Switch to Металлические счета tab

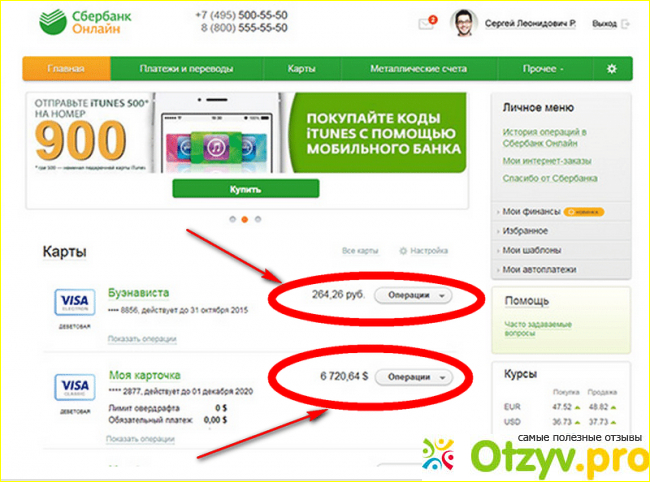coord(419,69)
